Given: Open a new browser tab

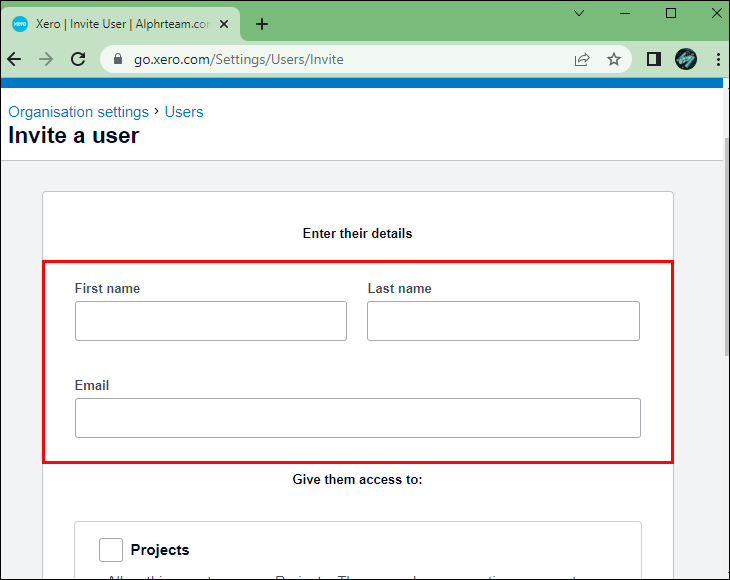Looking at the screenshot, I should coord(262,24).
